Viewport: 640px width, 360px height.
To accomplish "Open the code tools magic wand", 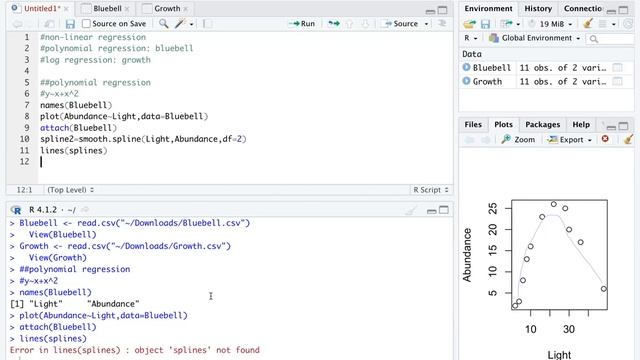I will click(x=180, y=24).
